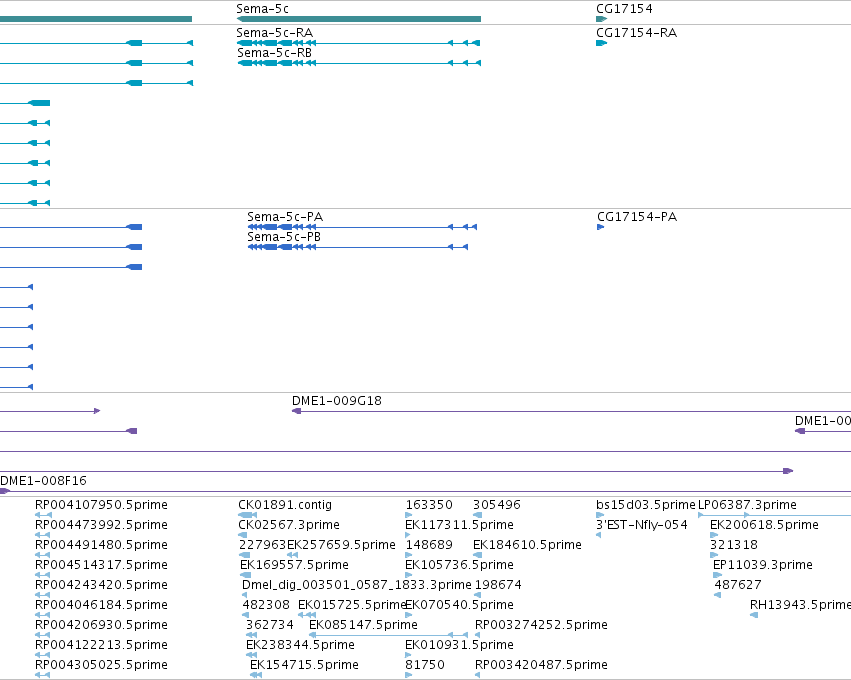Click RP004514317.5prime EST label

pyautogui.click(x=101, y=565)
